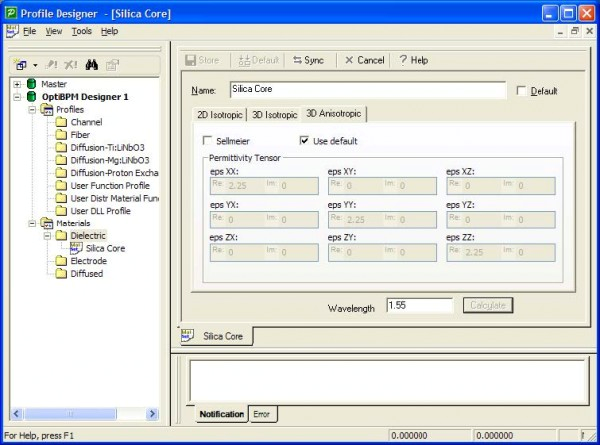Click the Sync toolbar button

pyautogui.click(x=308, y=60)
